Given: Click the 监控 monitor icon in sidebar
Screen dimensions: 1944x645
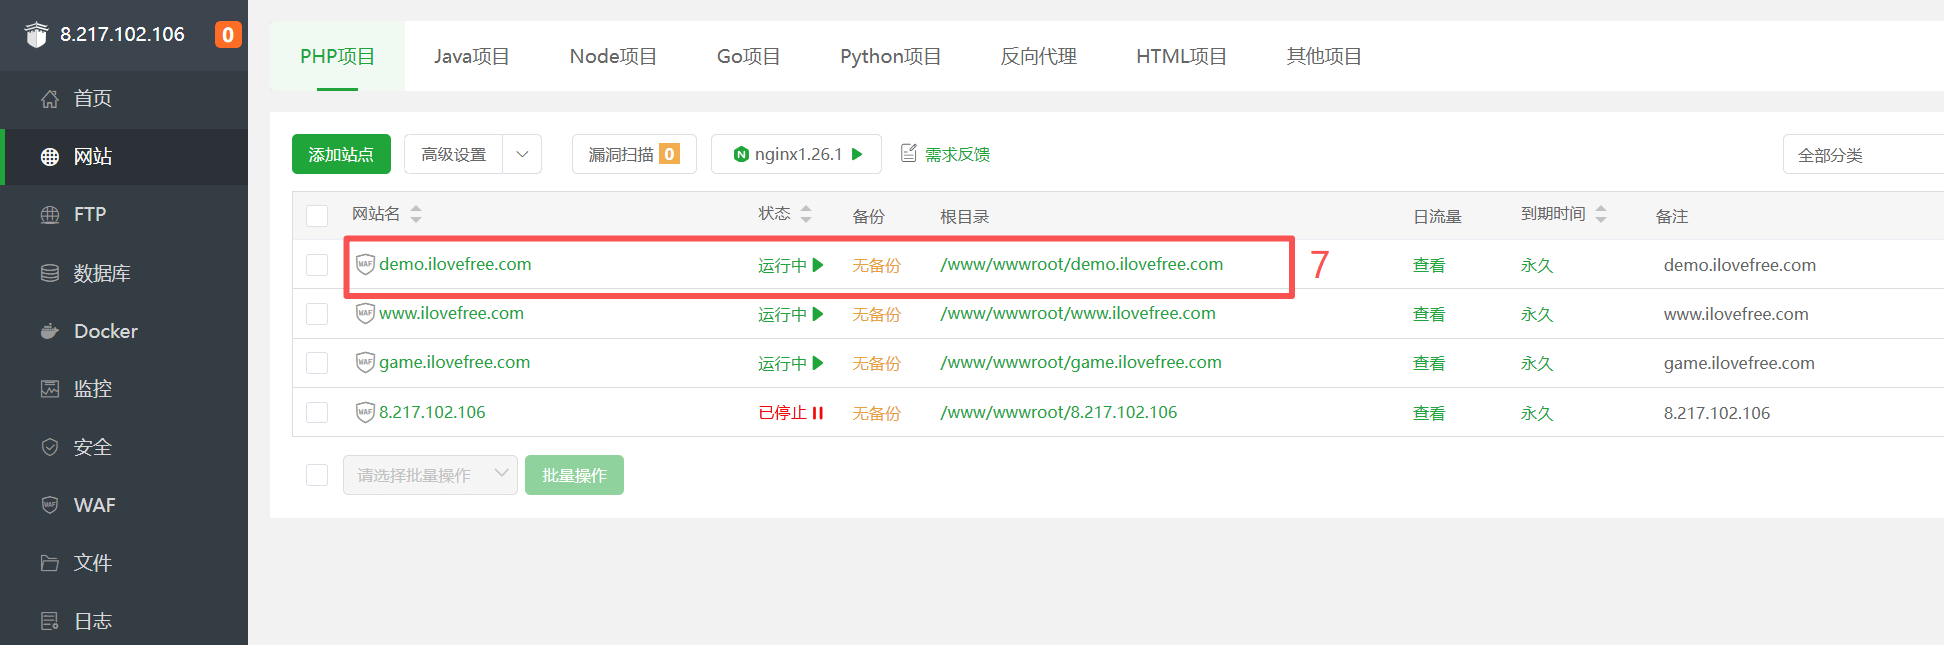Looking at the screenshot, I should (50, 389).
